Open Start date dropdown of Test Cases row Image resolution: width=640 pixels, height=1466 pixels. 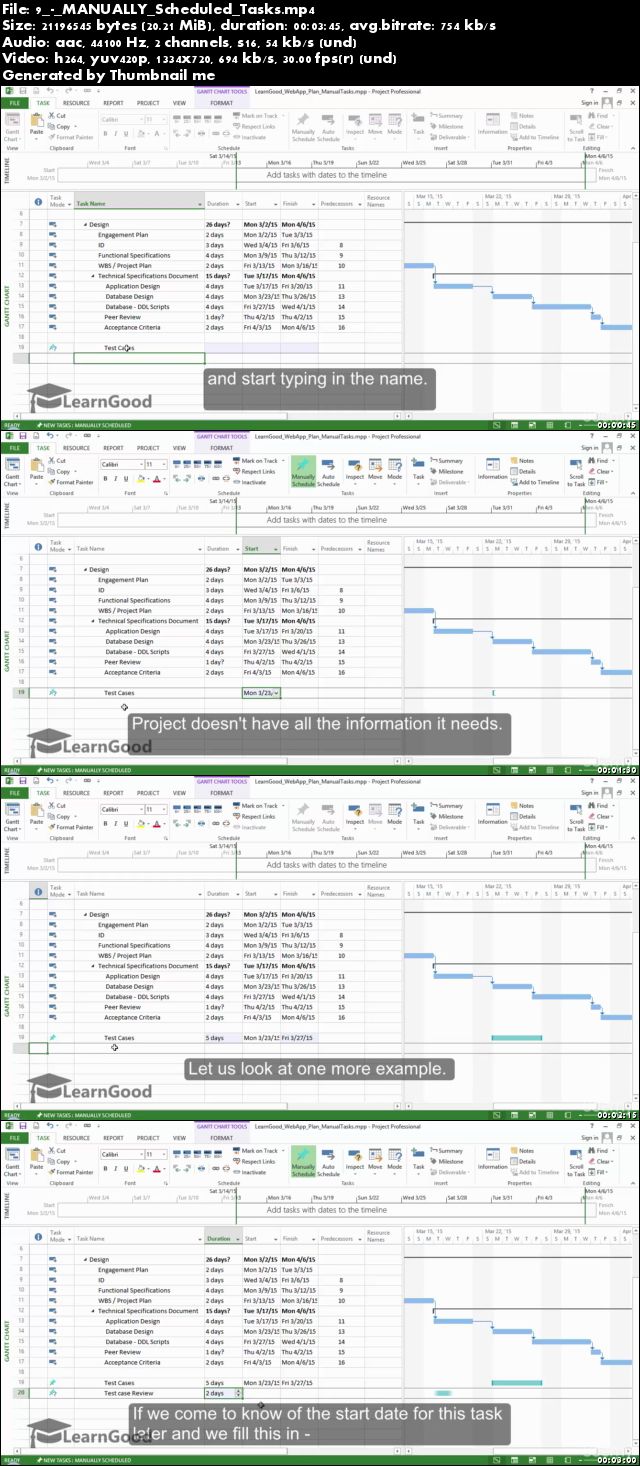[x=276, y=692]
